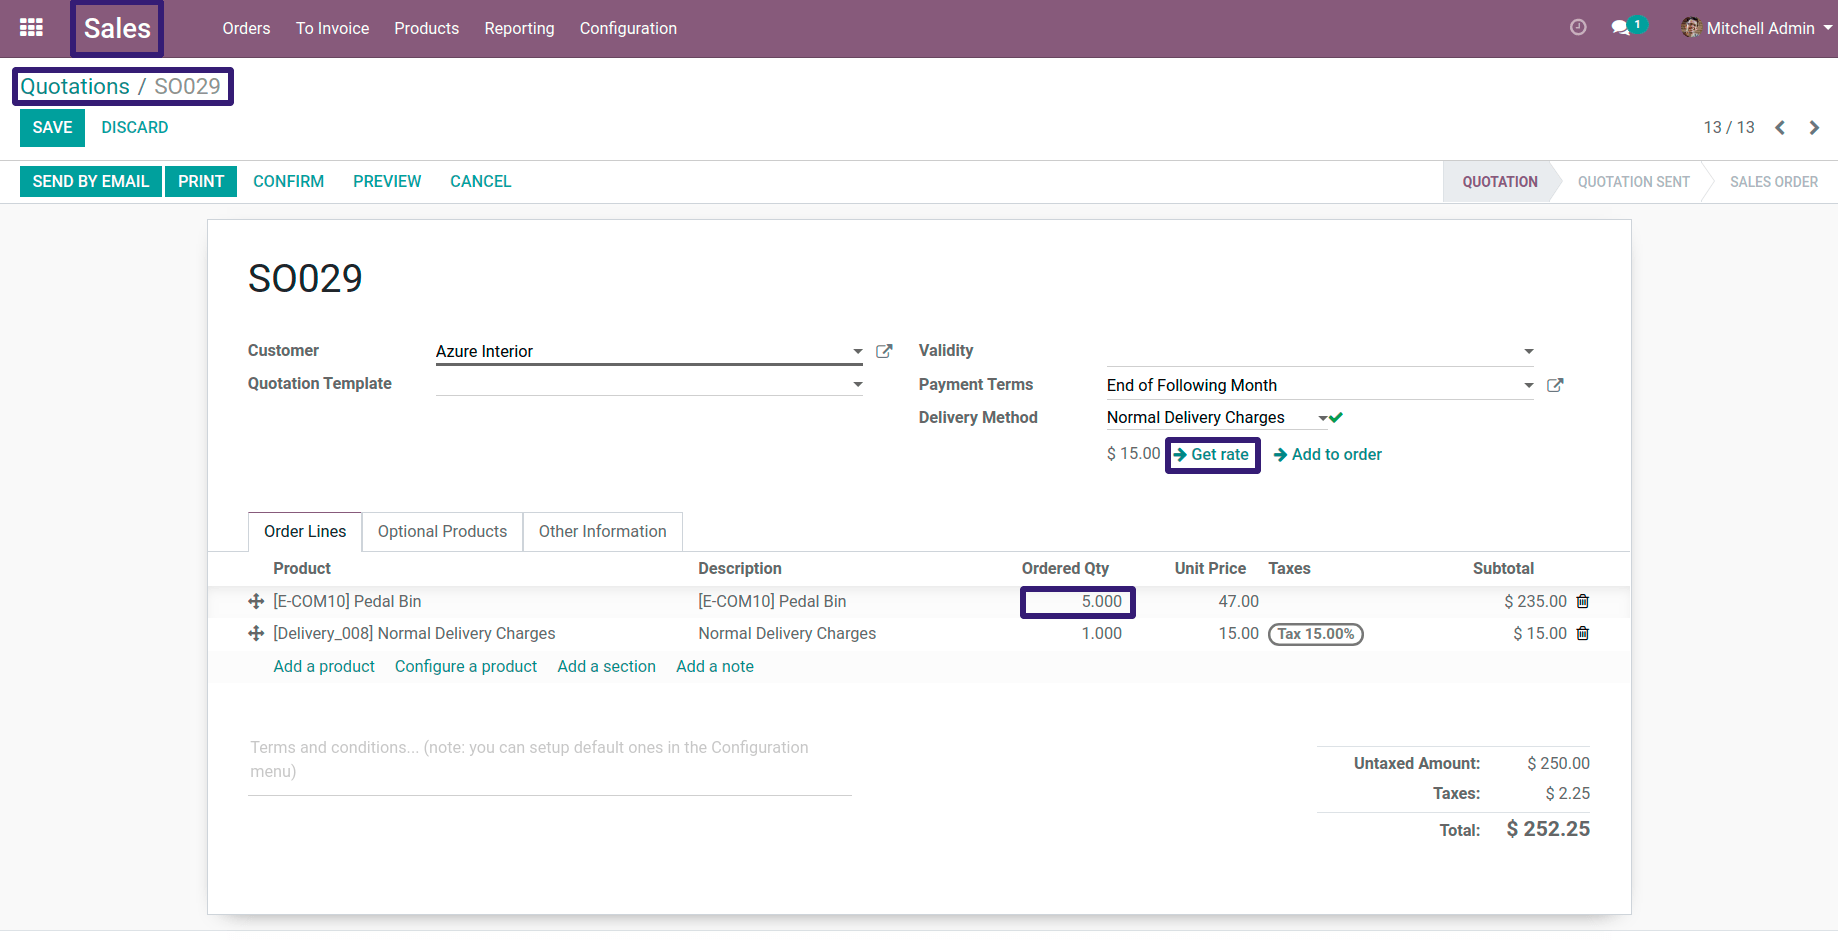The image size is (1838, 949).
Task: Go back to Quotations breadcrumb
Action: 75,86
